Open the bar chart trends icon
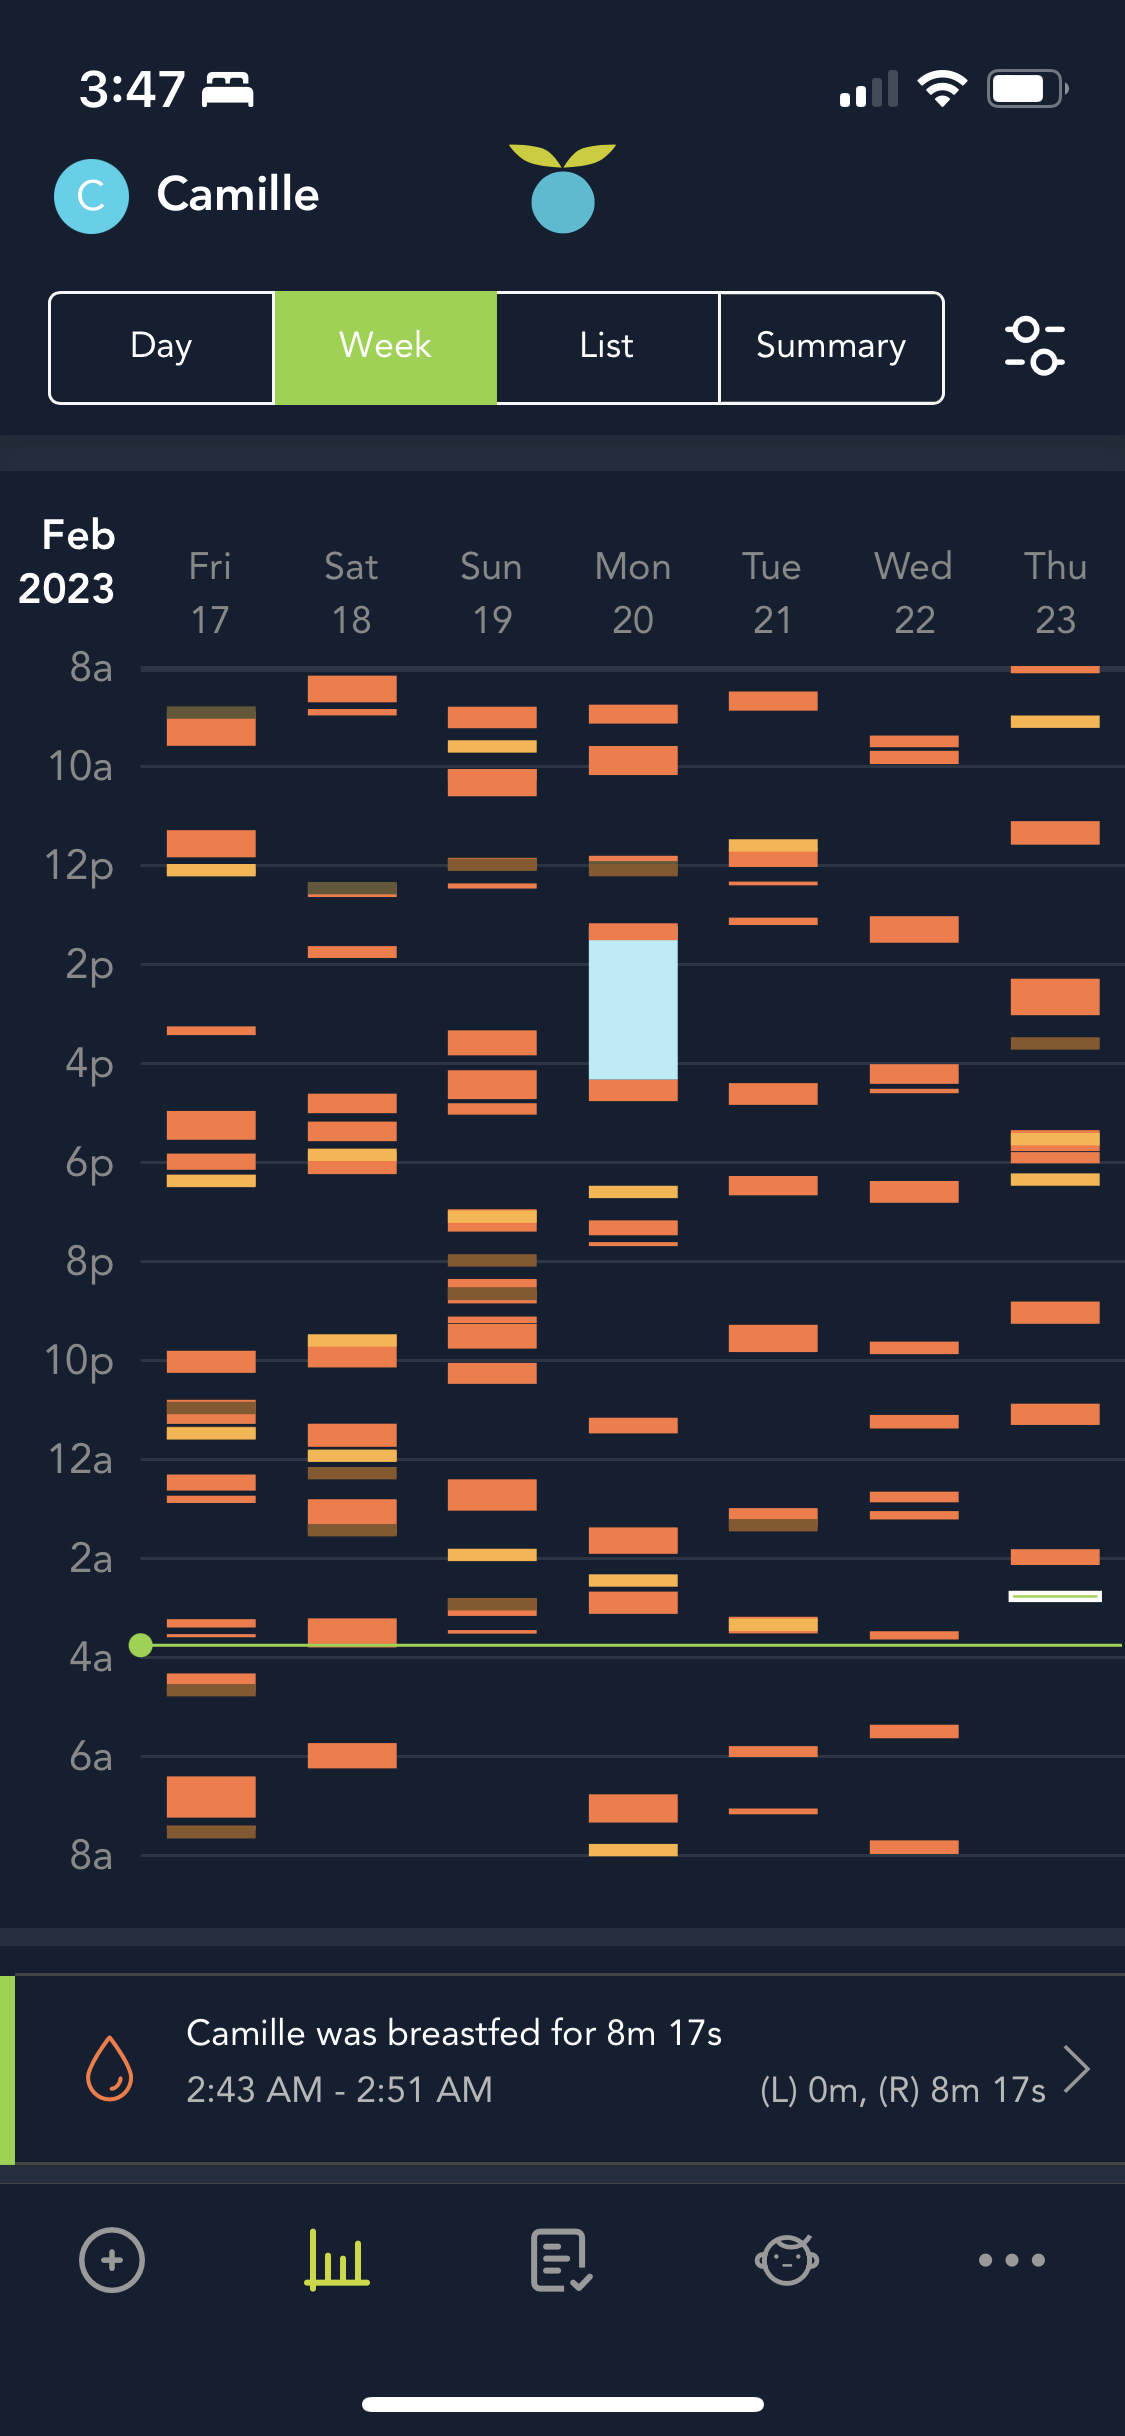The image size is (1125, 2436). point(337,2259)
